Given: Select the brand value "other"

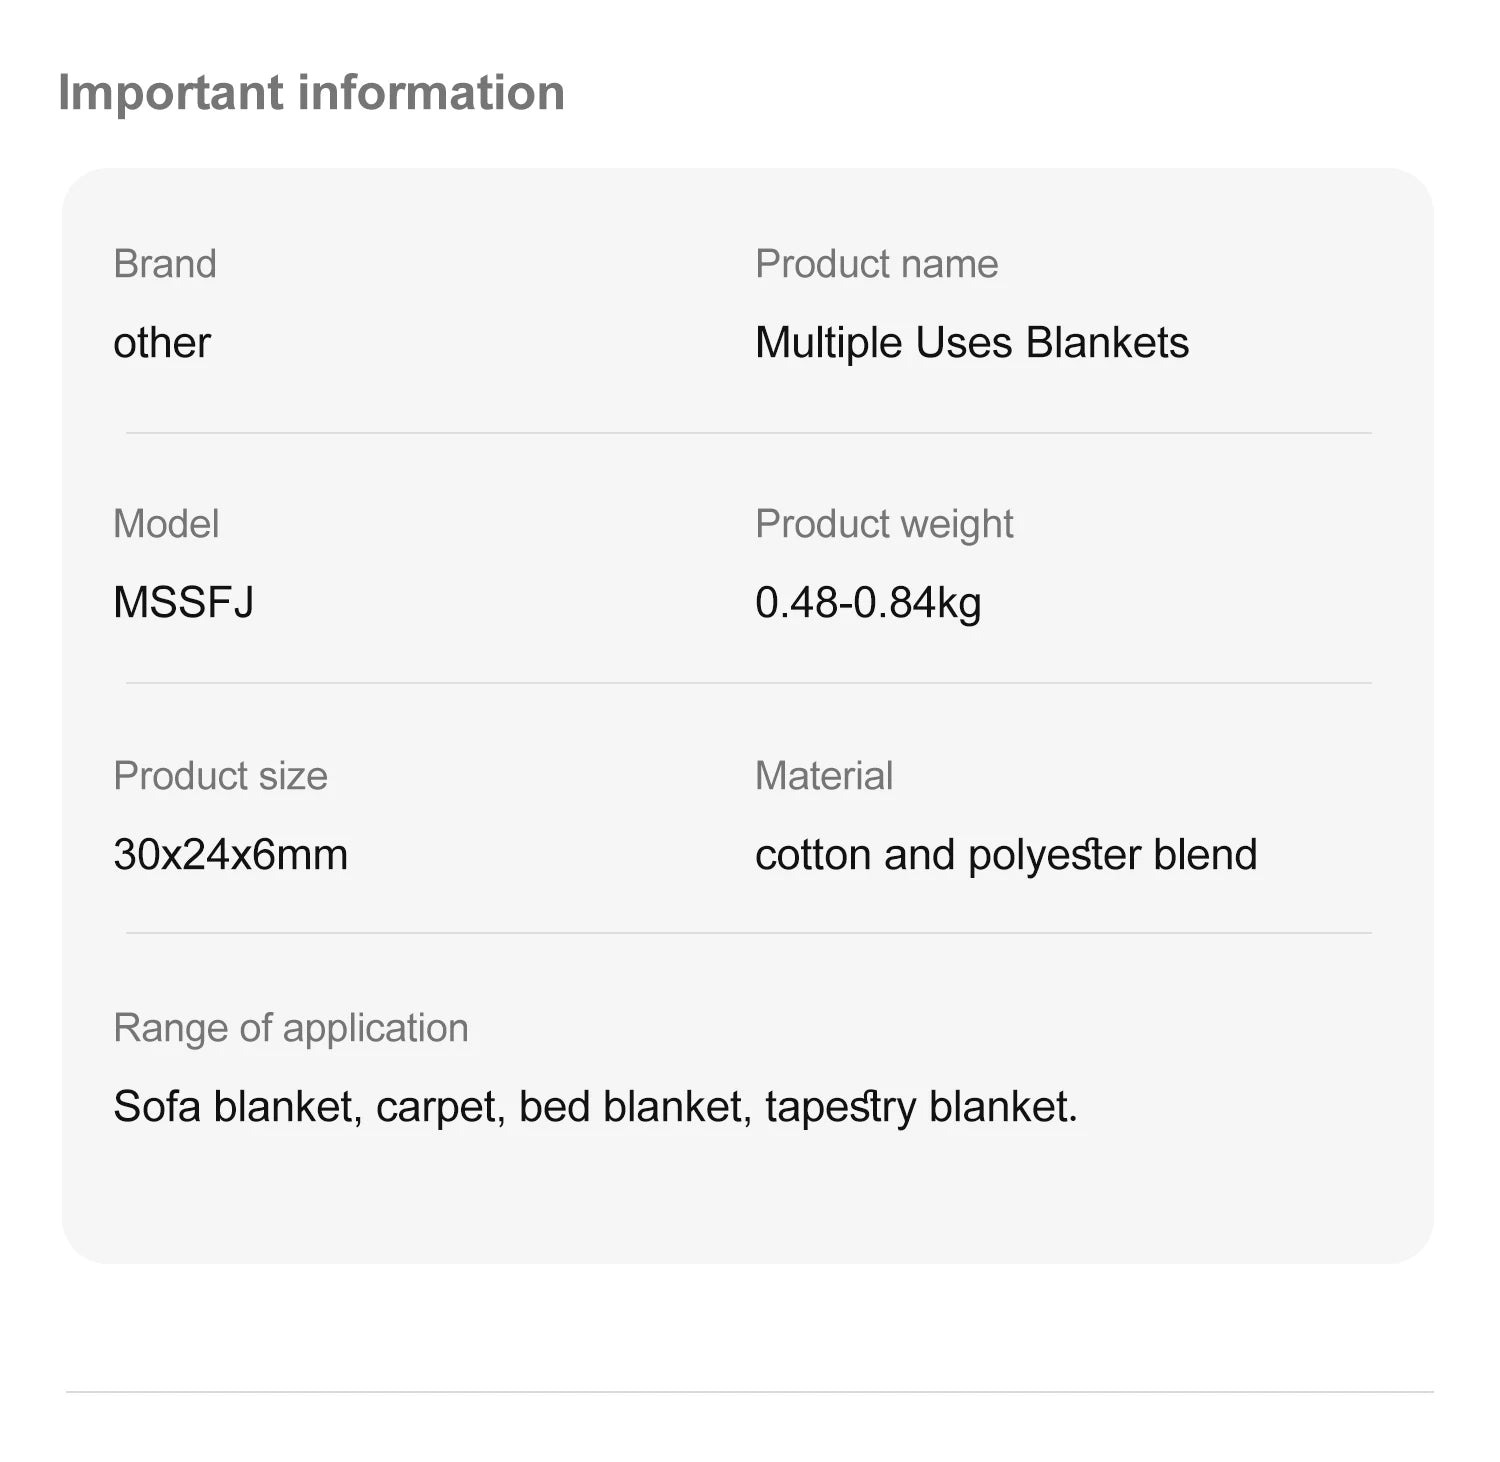Looking at the screenshot, I should [x=162, y=343].
